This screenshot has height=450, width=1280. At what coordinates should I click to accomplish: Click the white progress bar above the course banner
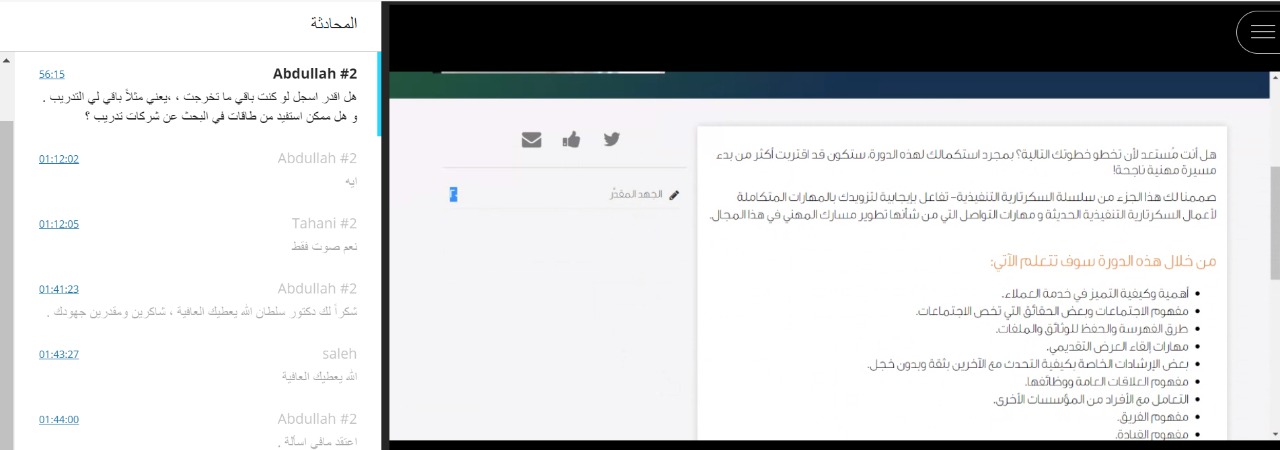point(552,71)
